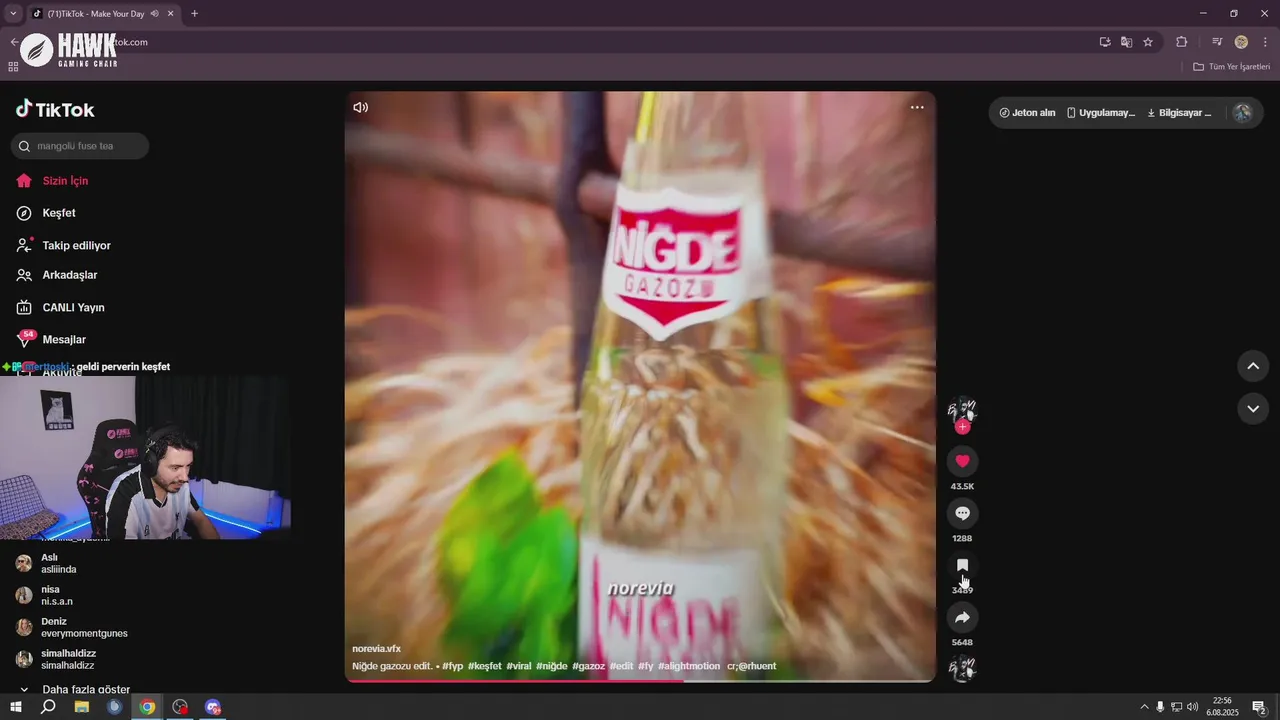
Task: Click Uygulamay... download app button
Action: [1101, 113]
